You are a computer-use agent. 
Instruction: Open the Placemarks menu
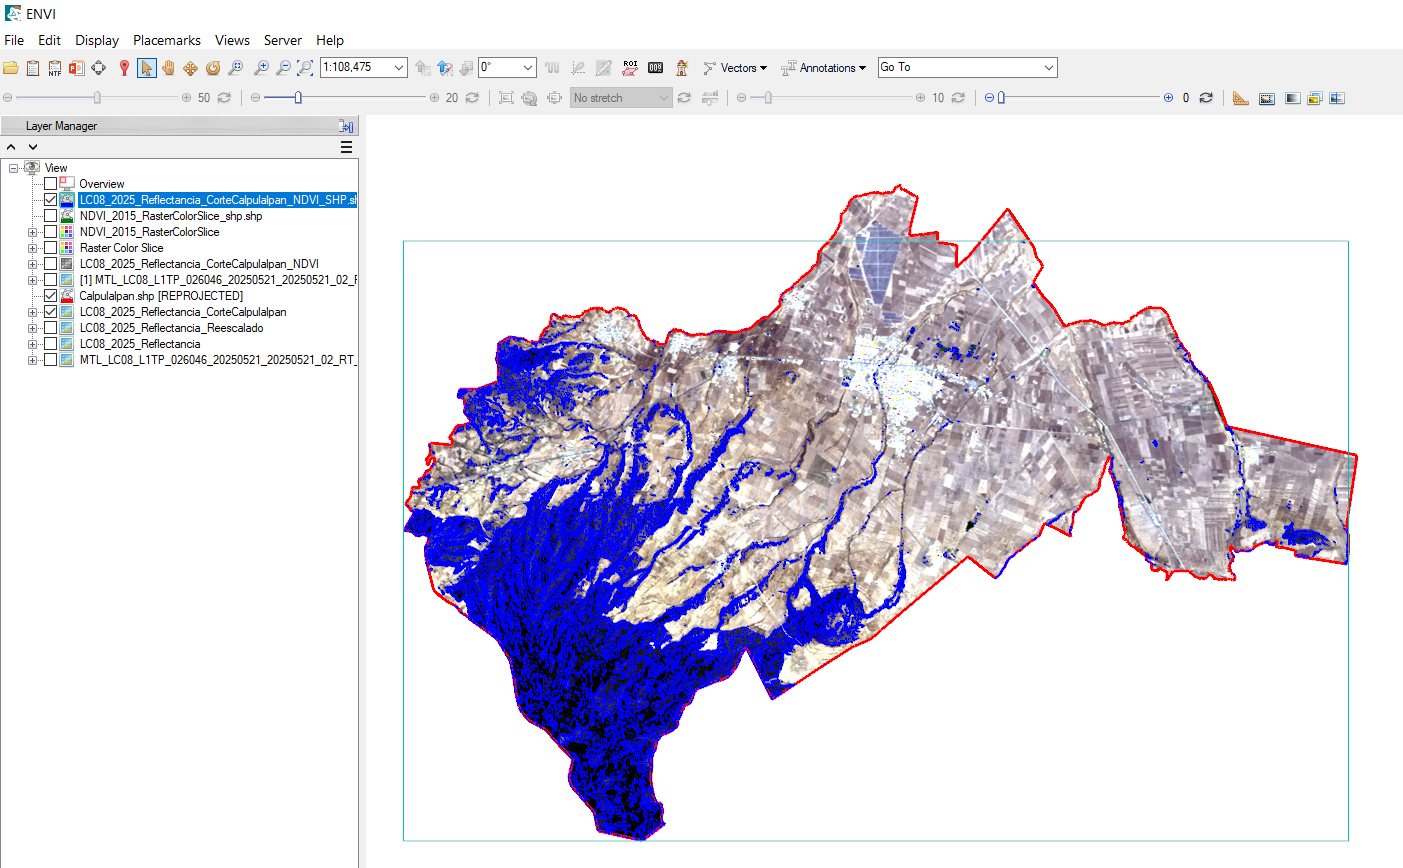tap(167, 40)
